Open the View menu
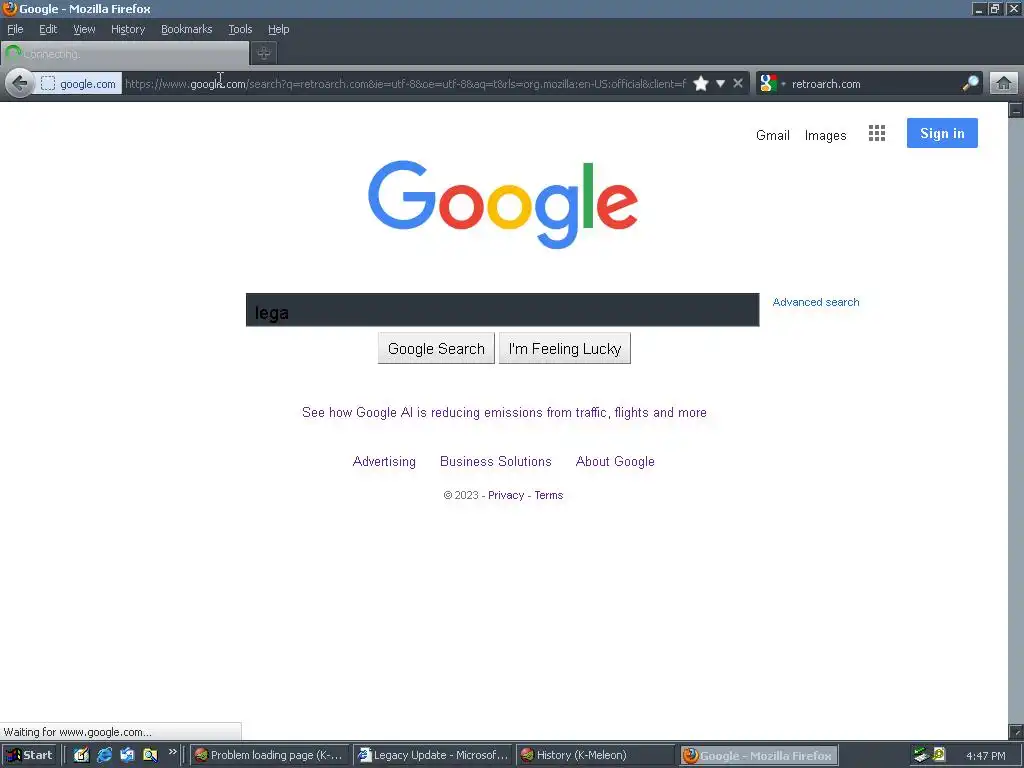 (84, 29)
